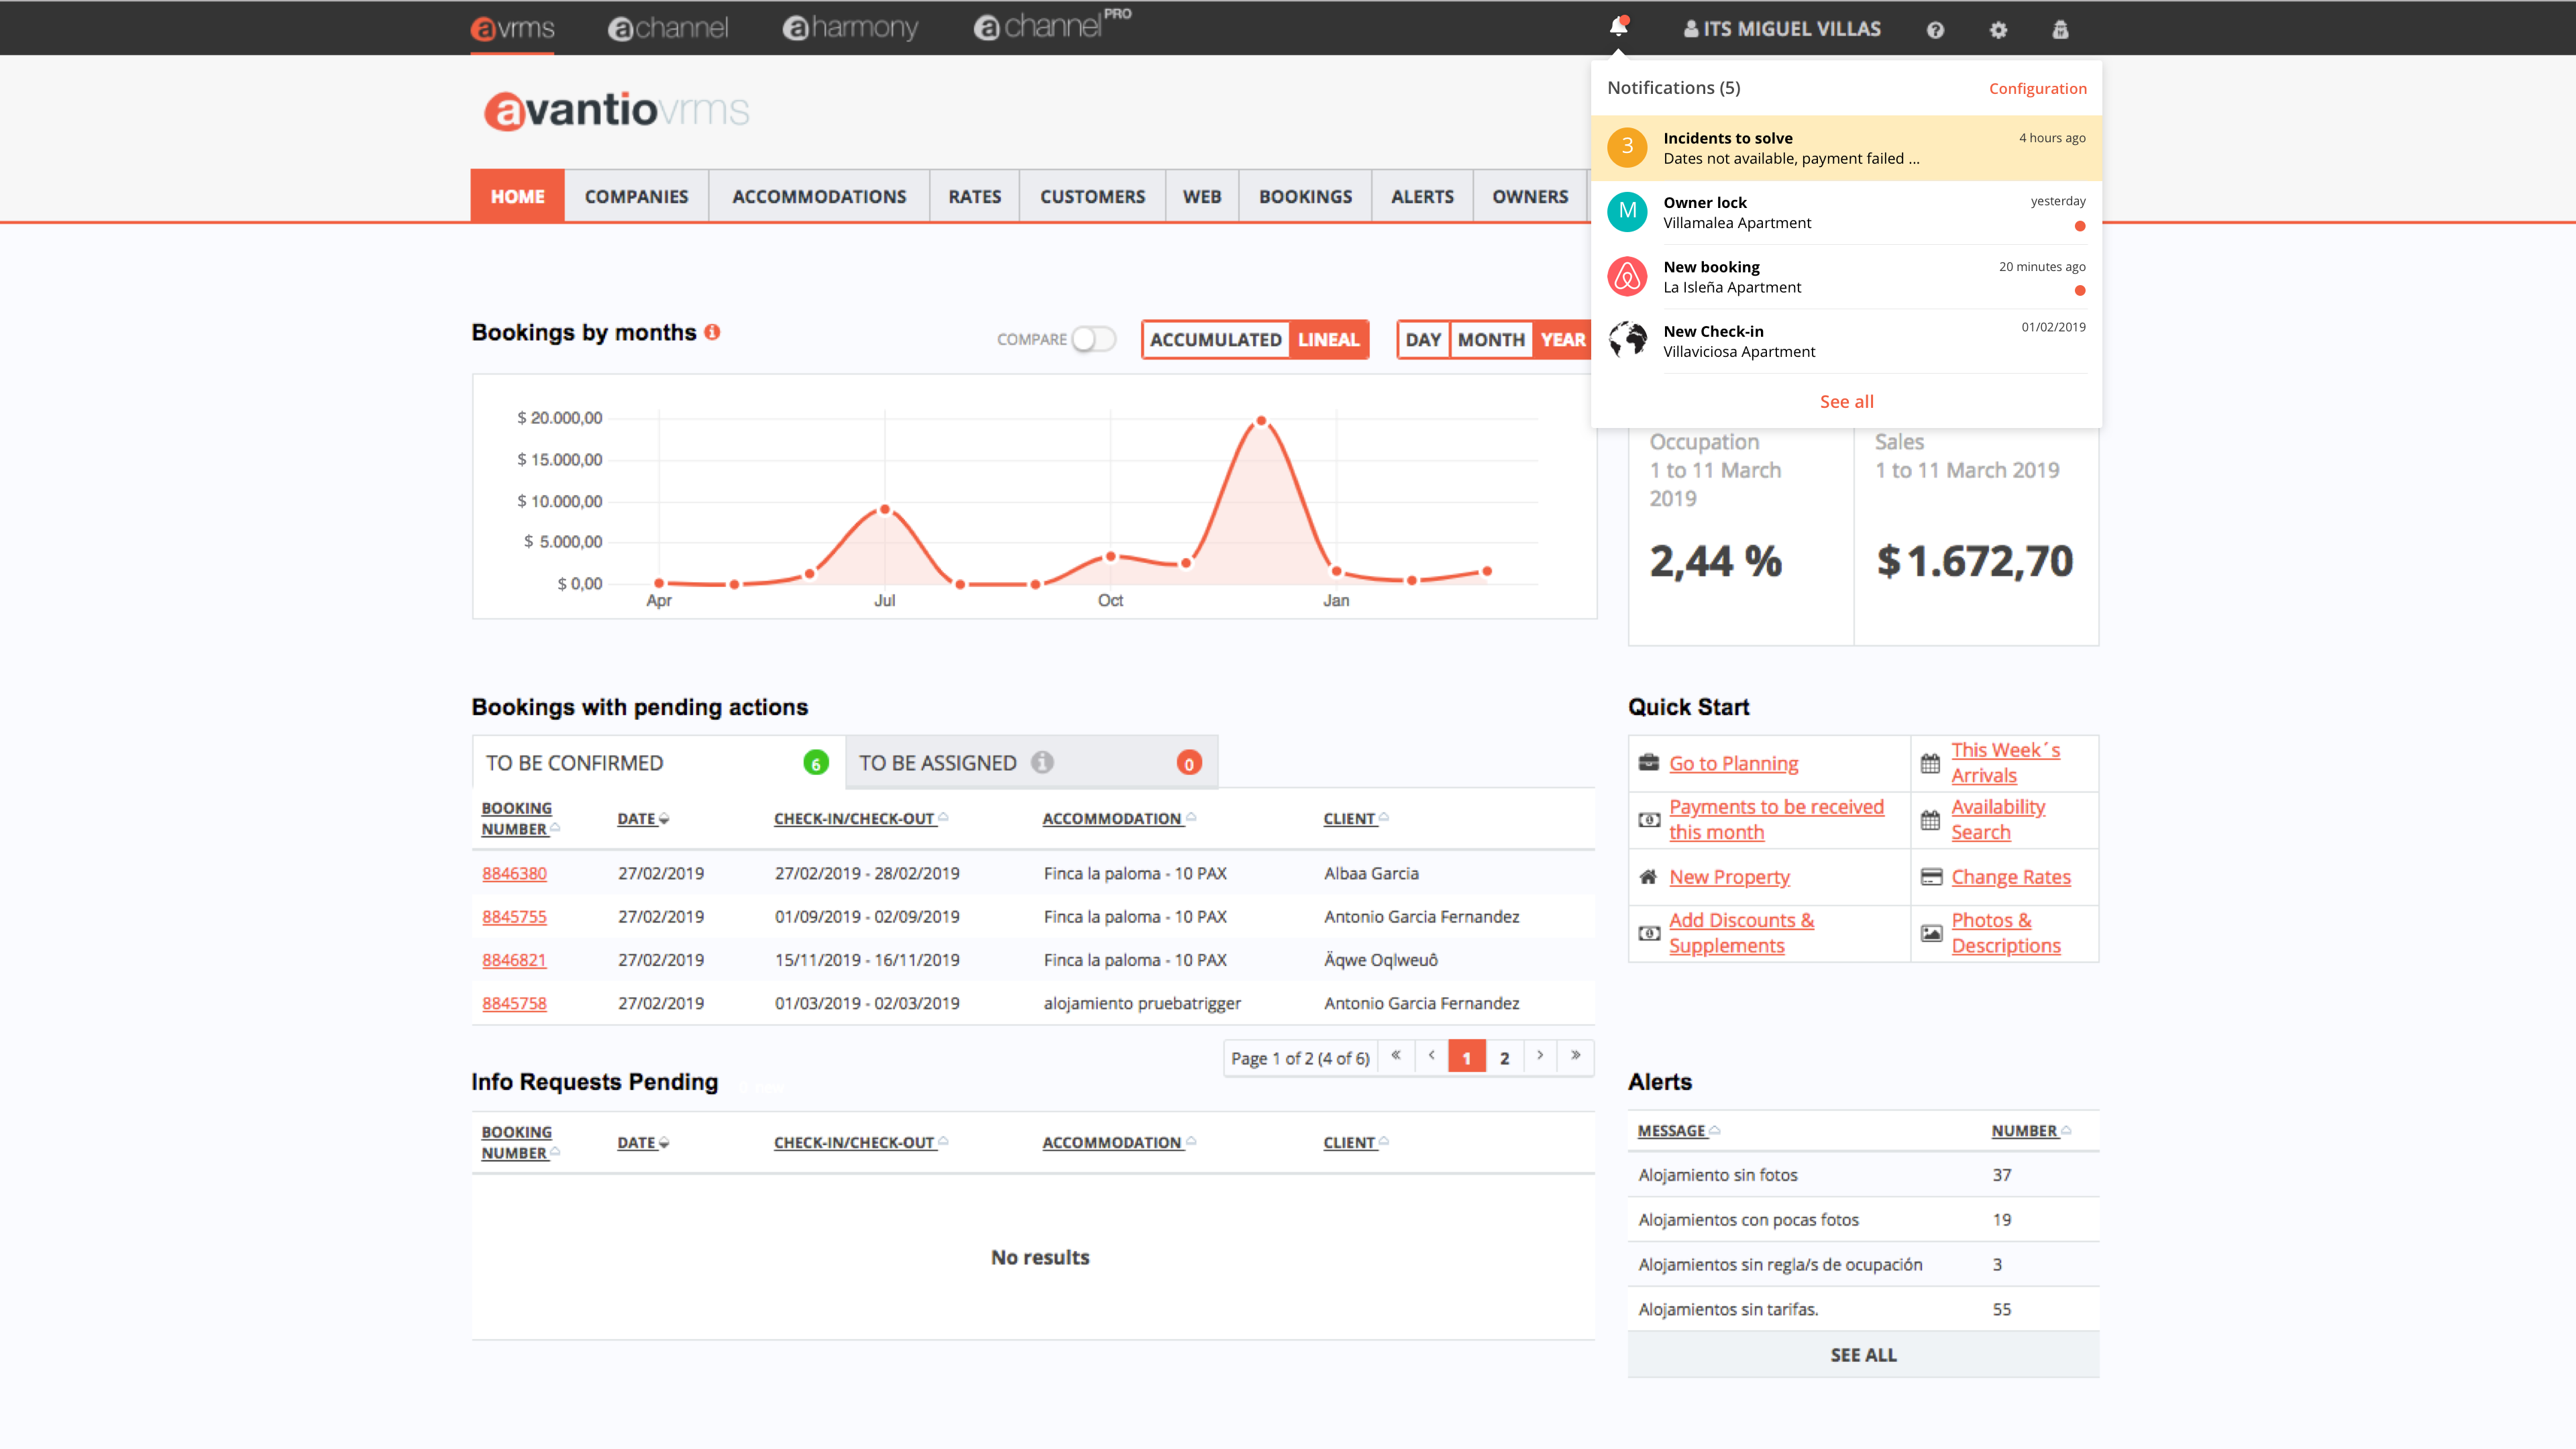The height and width of the screenshot is (1449, 2576).
Task: Click info icon beside TO BE ASSIGNED
Action: (1042, 762)
